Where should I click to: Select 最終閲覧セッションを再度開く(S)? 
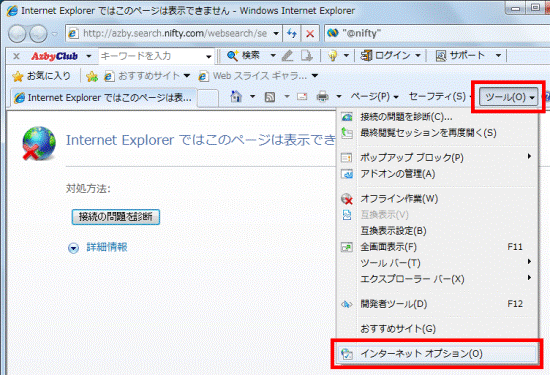[x=437, y=133]
